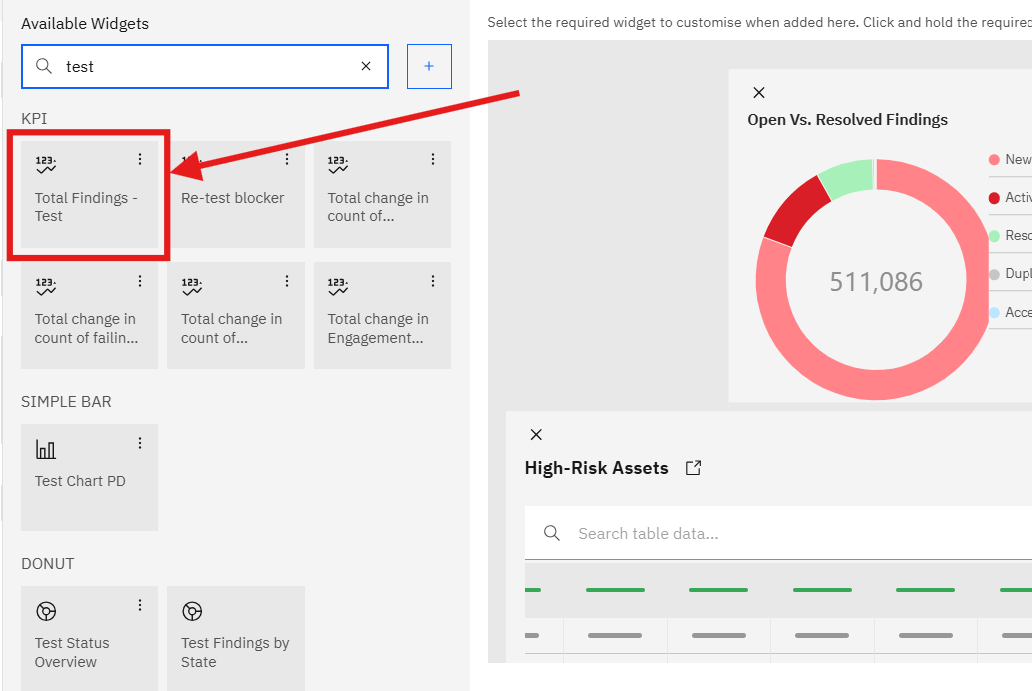
Task: Open options for top-row Total change in count of... widget
Action: pyautogui.click(x=433, y=159)
